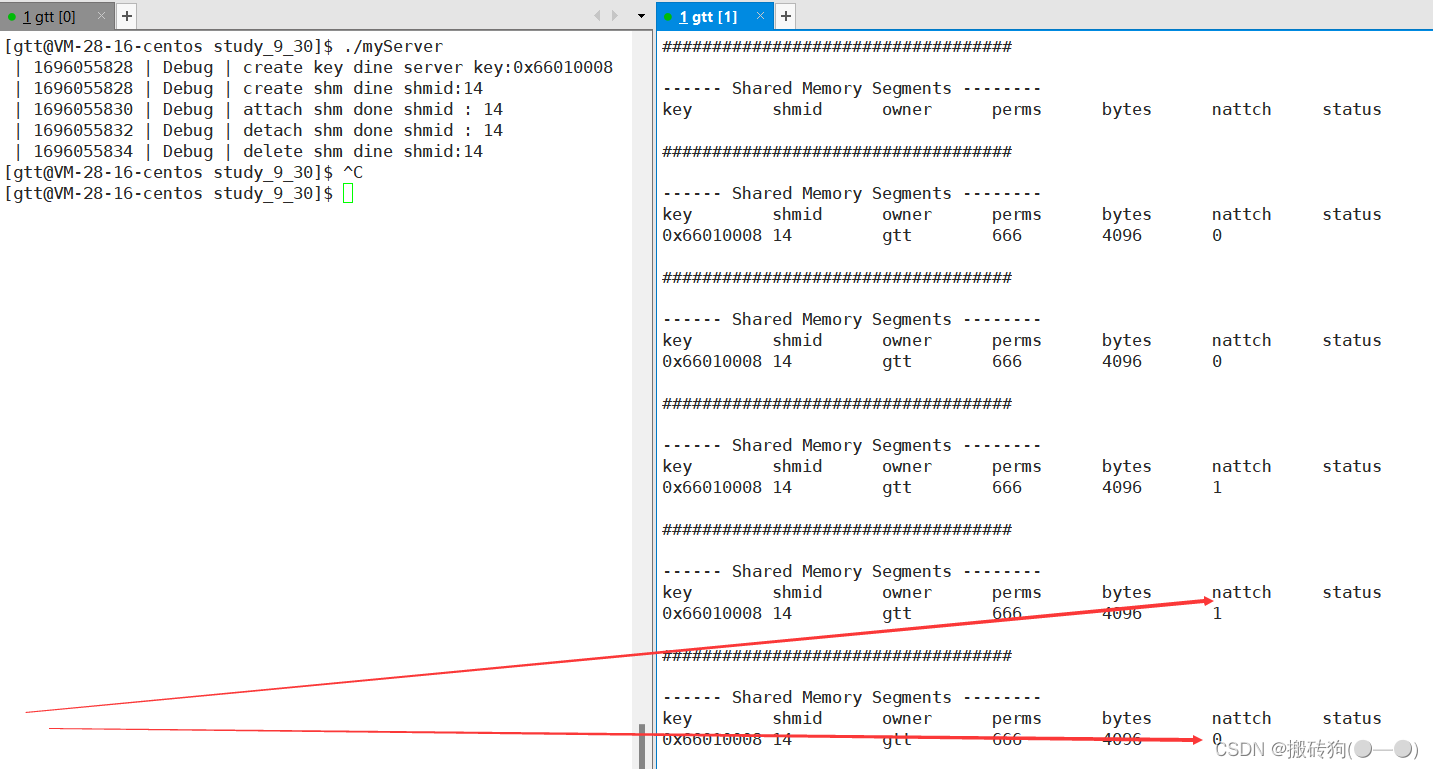Image resolution: width=1433 pixels, height=769 pixels.
Task: Open the tab list dropdown arrow
Action: coord(641,16)
